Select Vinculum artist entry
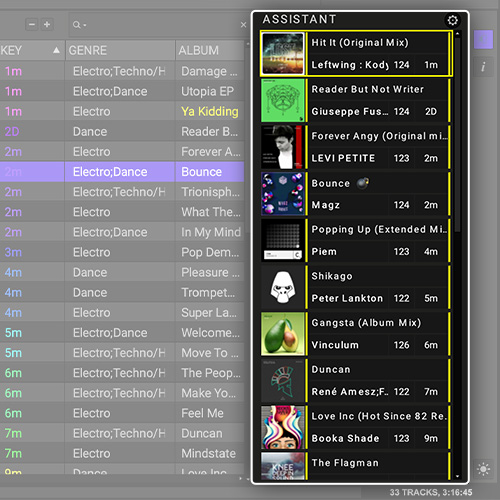 (335, 345)
